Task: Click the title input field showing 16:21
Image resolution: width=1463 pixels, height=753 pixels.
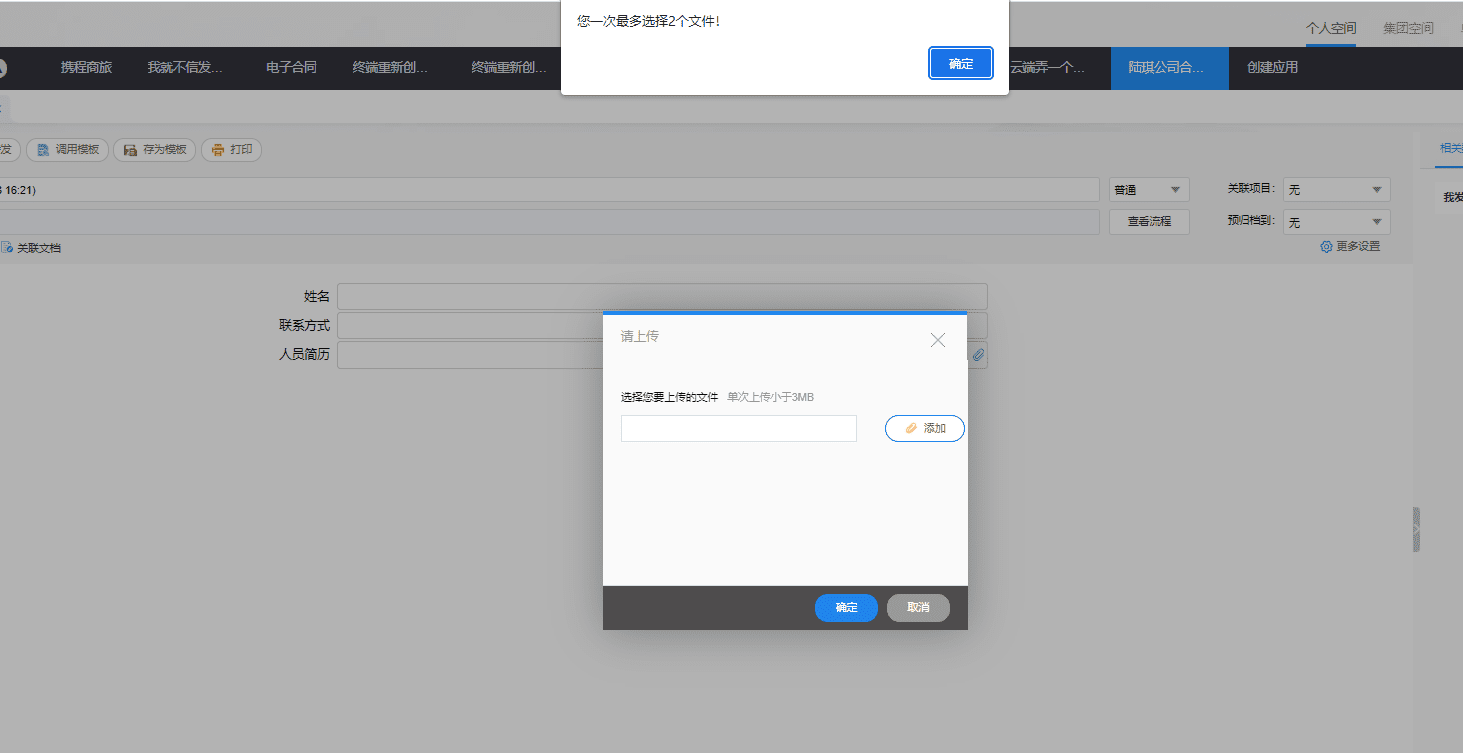Action: [x=549, y=190]
